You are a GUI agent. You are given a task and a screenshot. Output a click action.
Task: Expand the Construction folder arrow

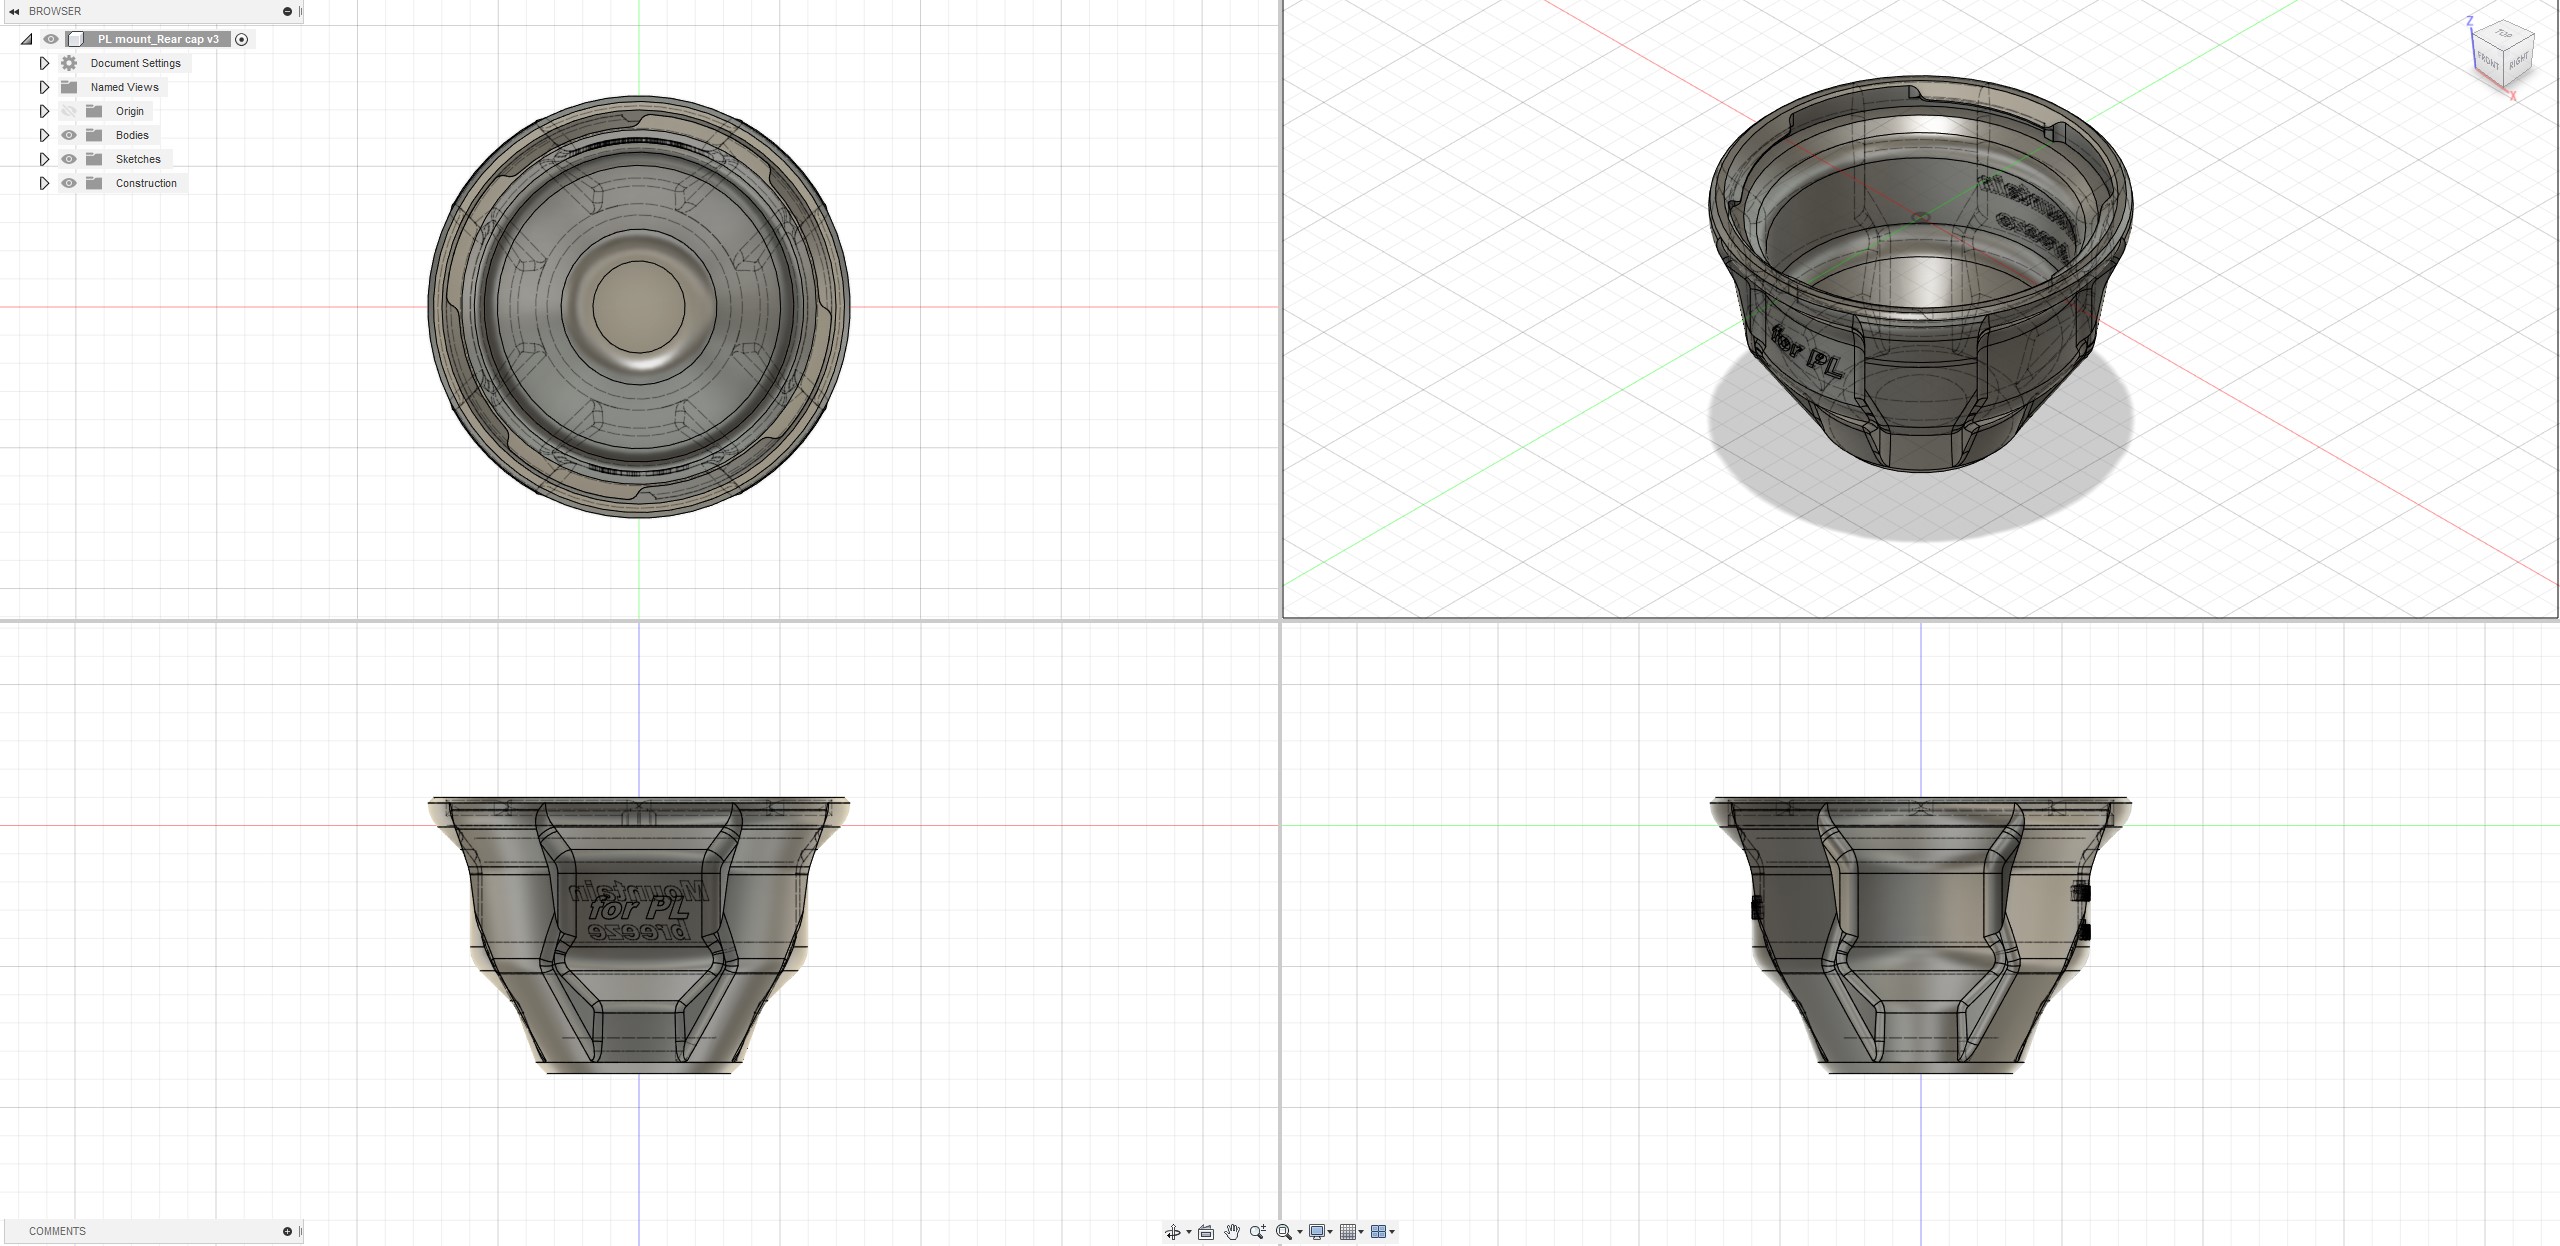44,183
